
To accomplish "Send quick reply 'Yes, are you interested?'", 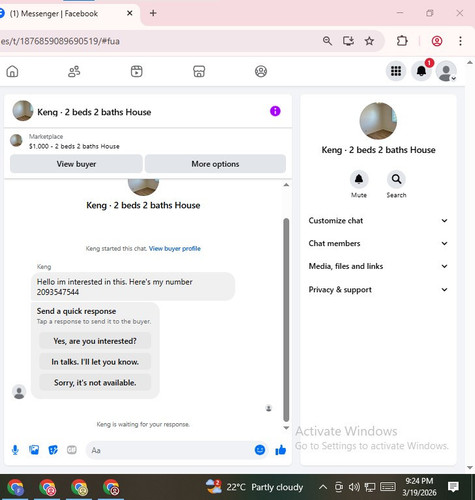I will point(95,341).
